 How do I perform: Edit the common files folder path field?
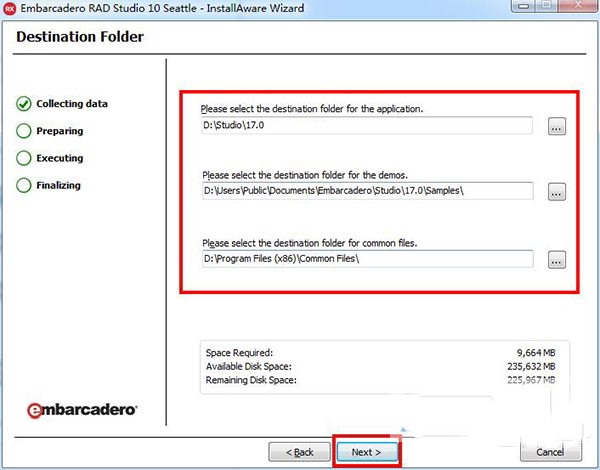click(367, 259)
